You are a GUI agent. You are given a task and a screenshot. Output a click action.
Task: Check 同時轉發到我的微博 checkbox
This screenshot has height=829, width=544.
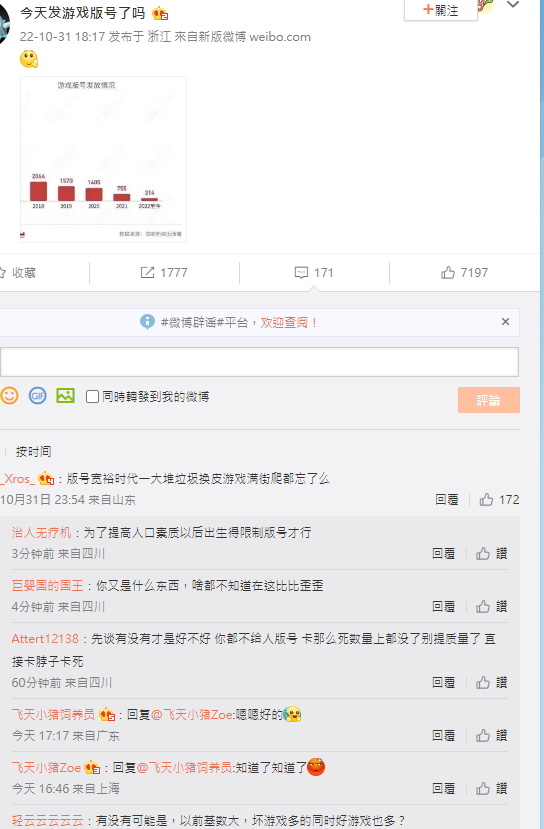pos(92,397)
